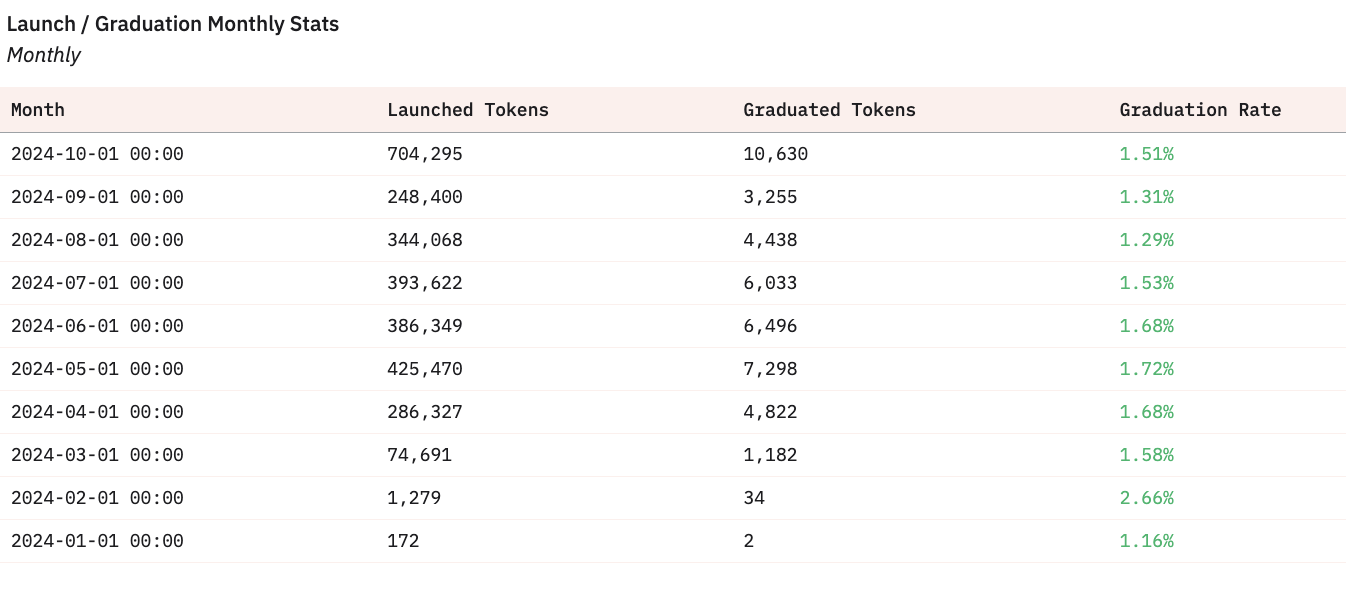
Task: Select the 2.66% graduation rate
Action: coord(1146,498)
